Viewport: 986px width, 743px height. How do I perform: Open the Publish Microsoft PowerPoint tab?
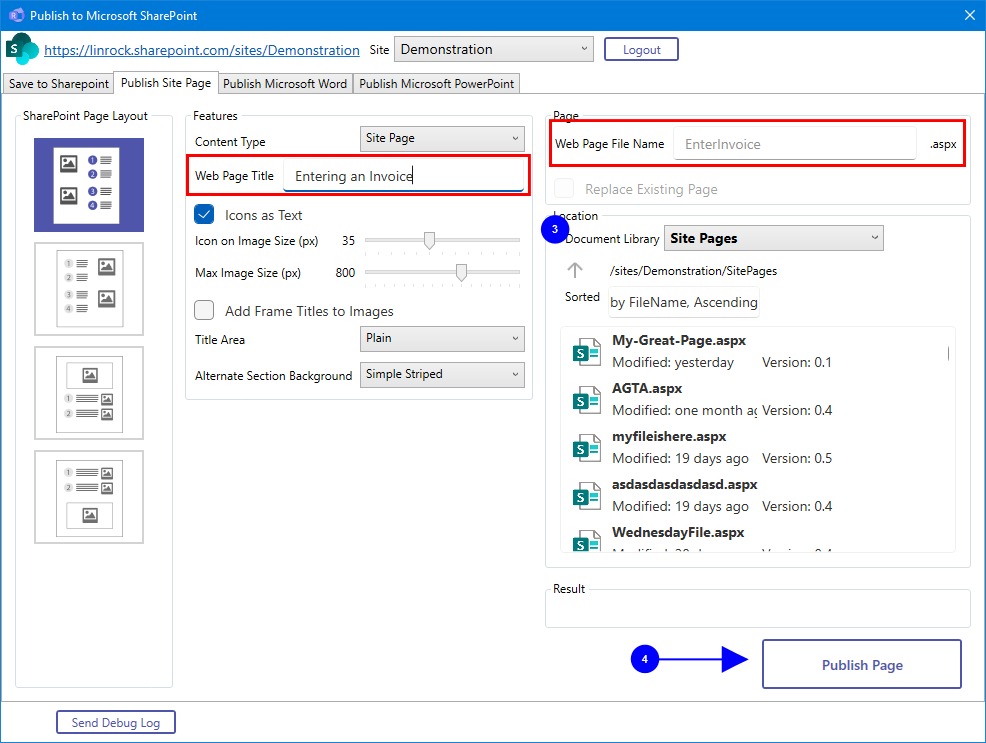[x=436, y=84]
